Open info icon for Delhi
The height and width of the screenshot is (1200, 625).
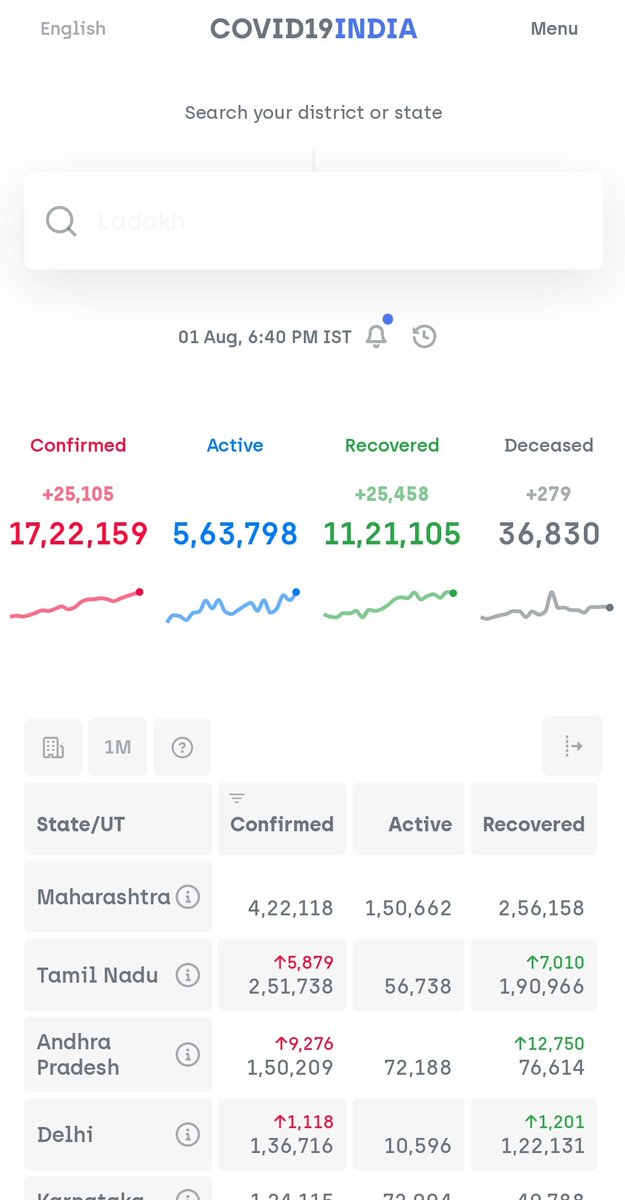click(187, 1135)
